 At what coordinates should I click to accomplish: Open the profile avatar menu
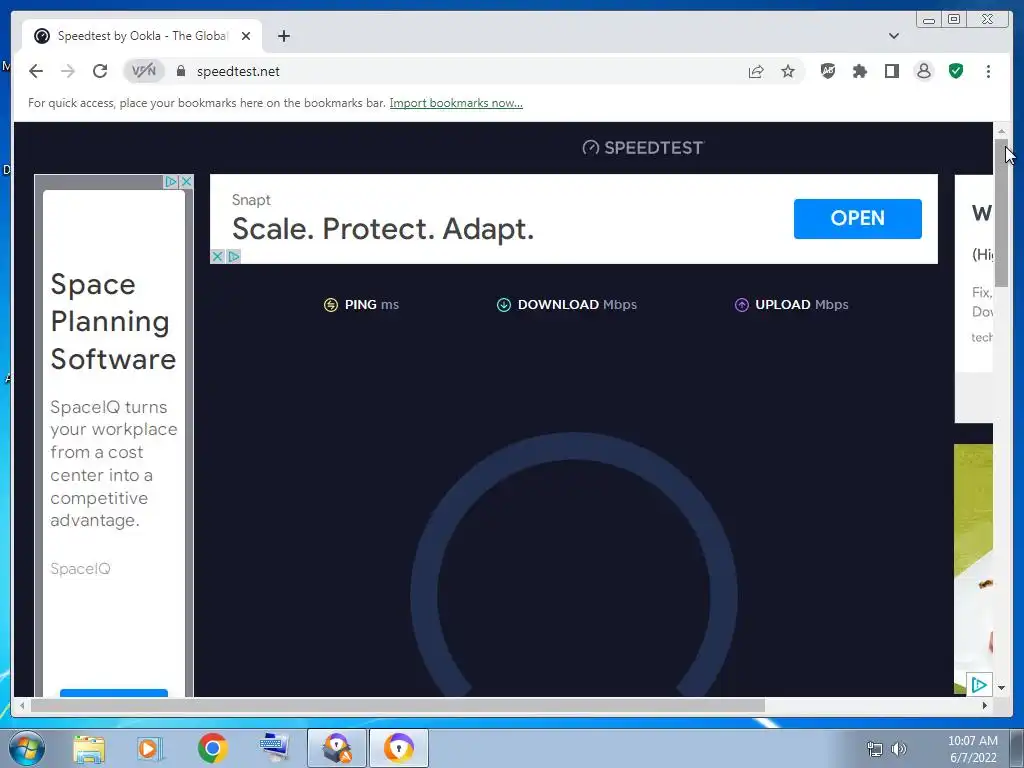pyautogui.click(x=924, y=71)
